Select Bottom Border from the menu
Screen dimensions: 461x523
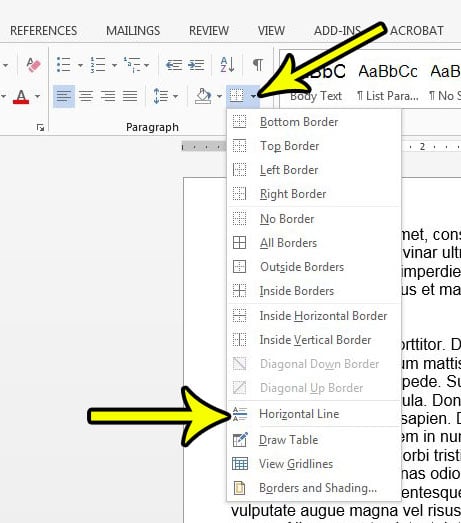click(x=314, y=122)
